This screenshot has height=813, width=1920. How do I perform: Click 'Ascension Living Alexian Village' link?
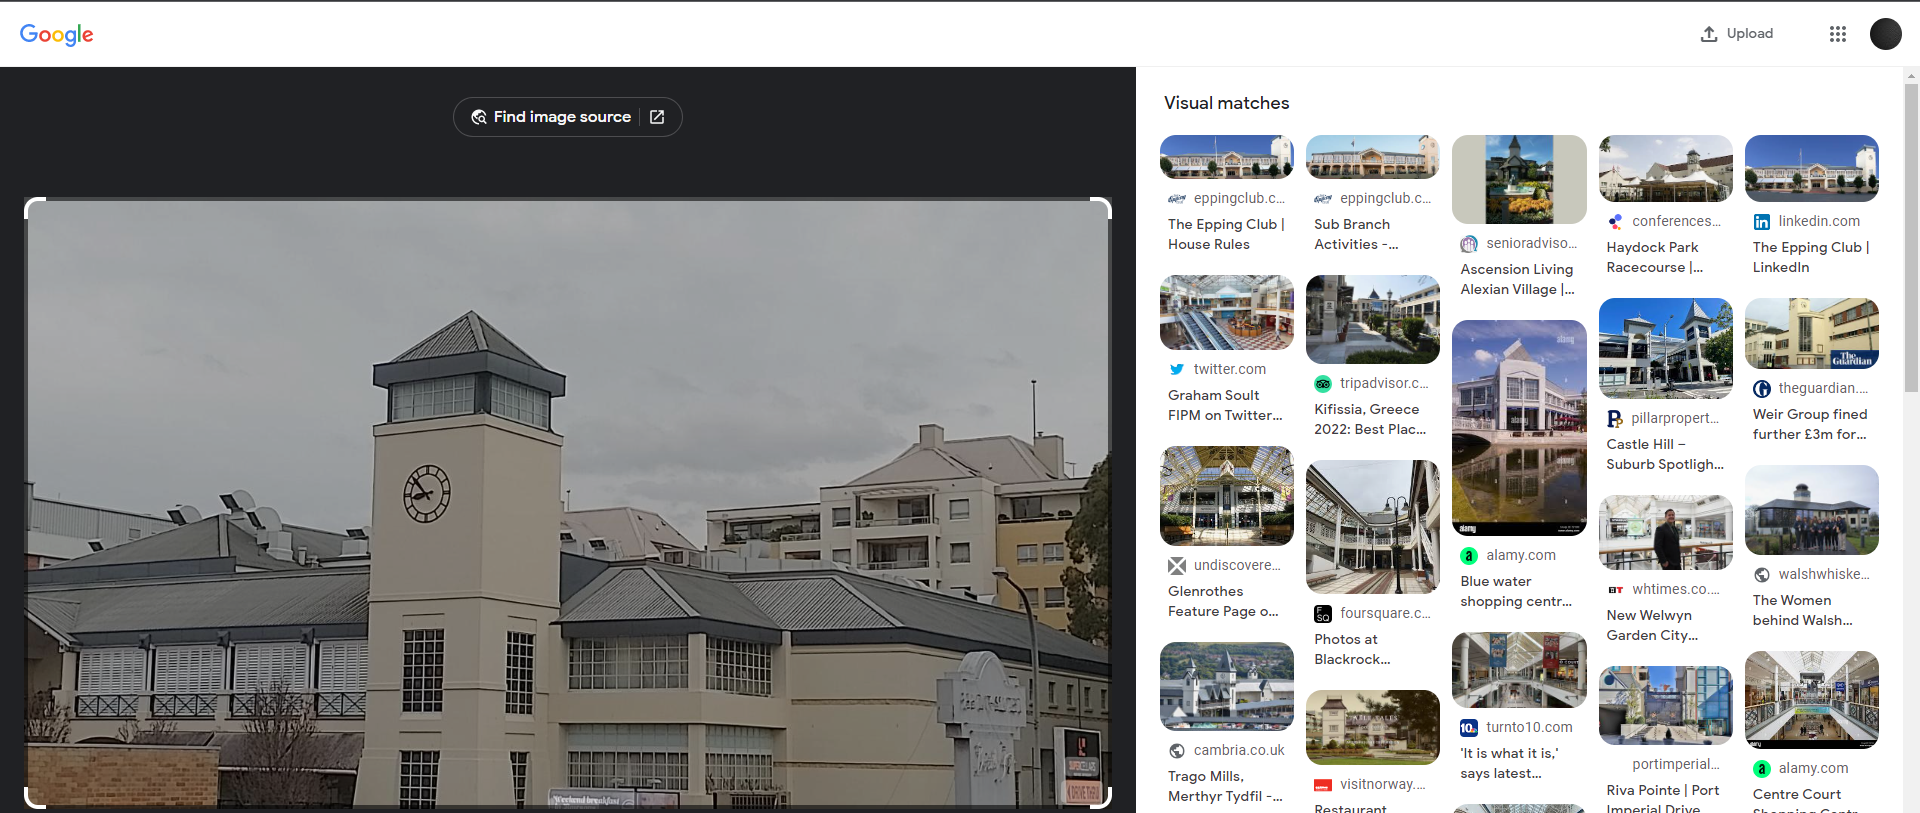coord(1518,279)
